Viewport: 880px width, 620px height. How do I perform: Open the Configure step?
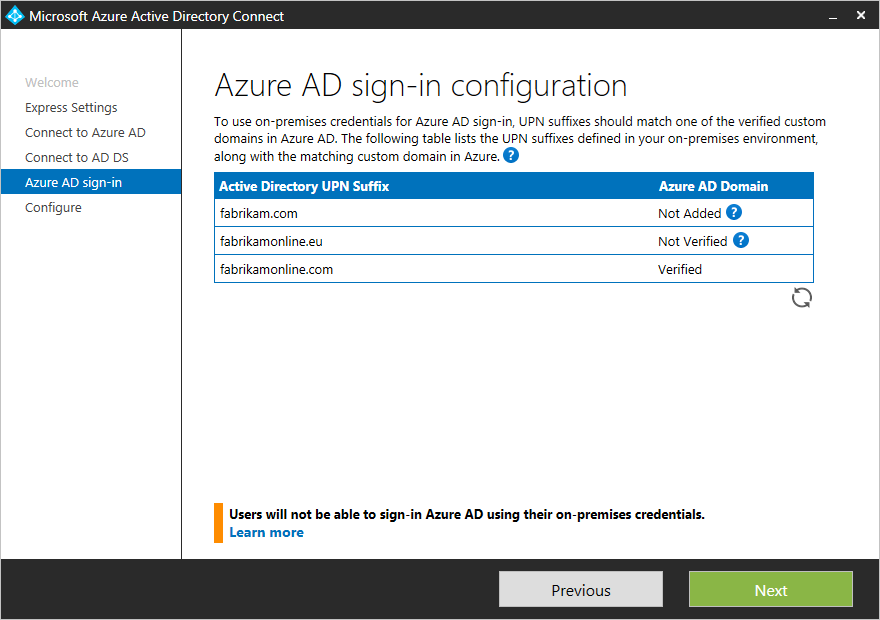(x=53, y=208)
